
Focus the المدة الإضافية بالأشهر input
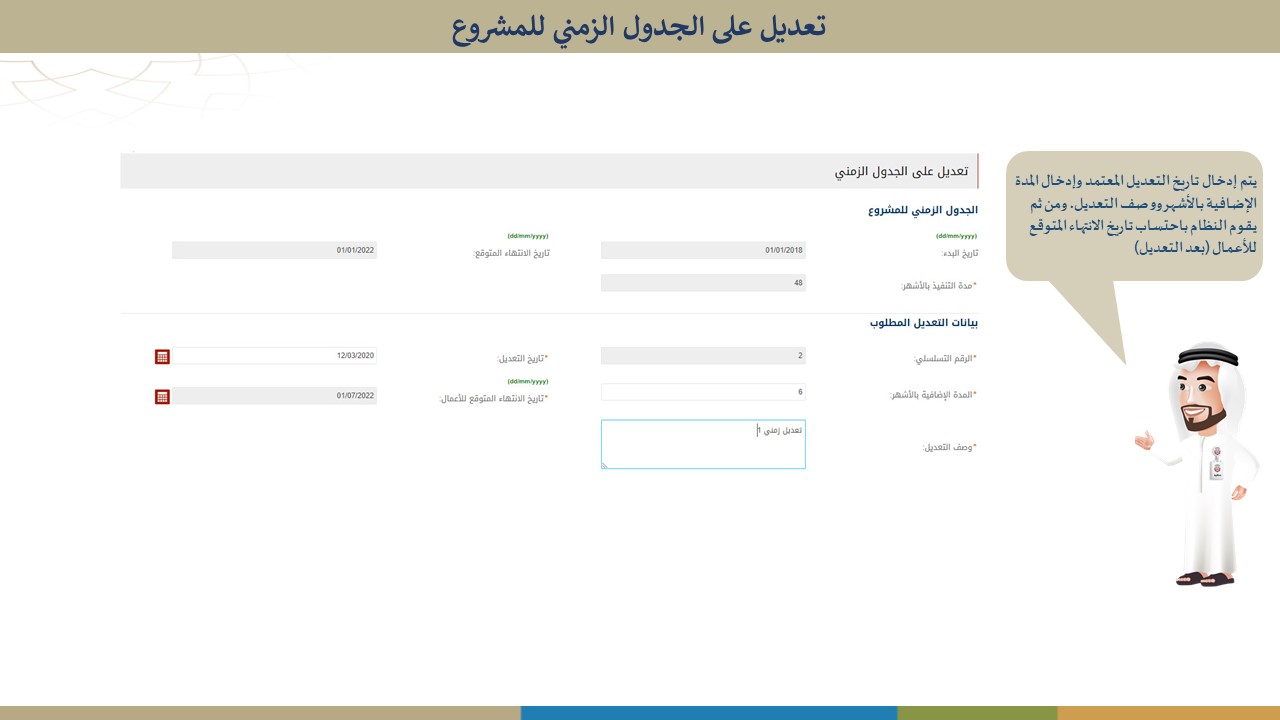[703, 392]
